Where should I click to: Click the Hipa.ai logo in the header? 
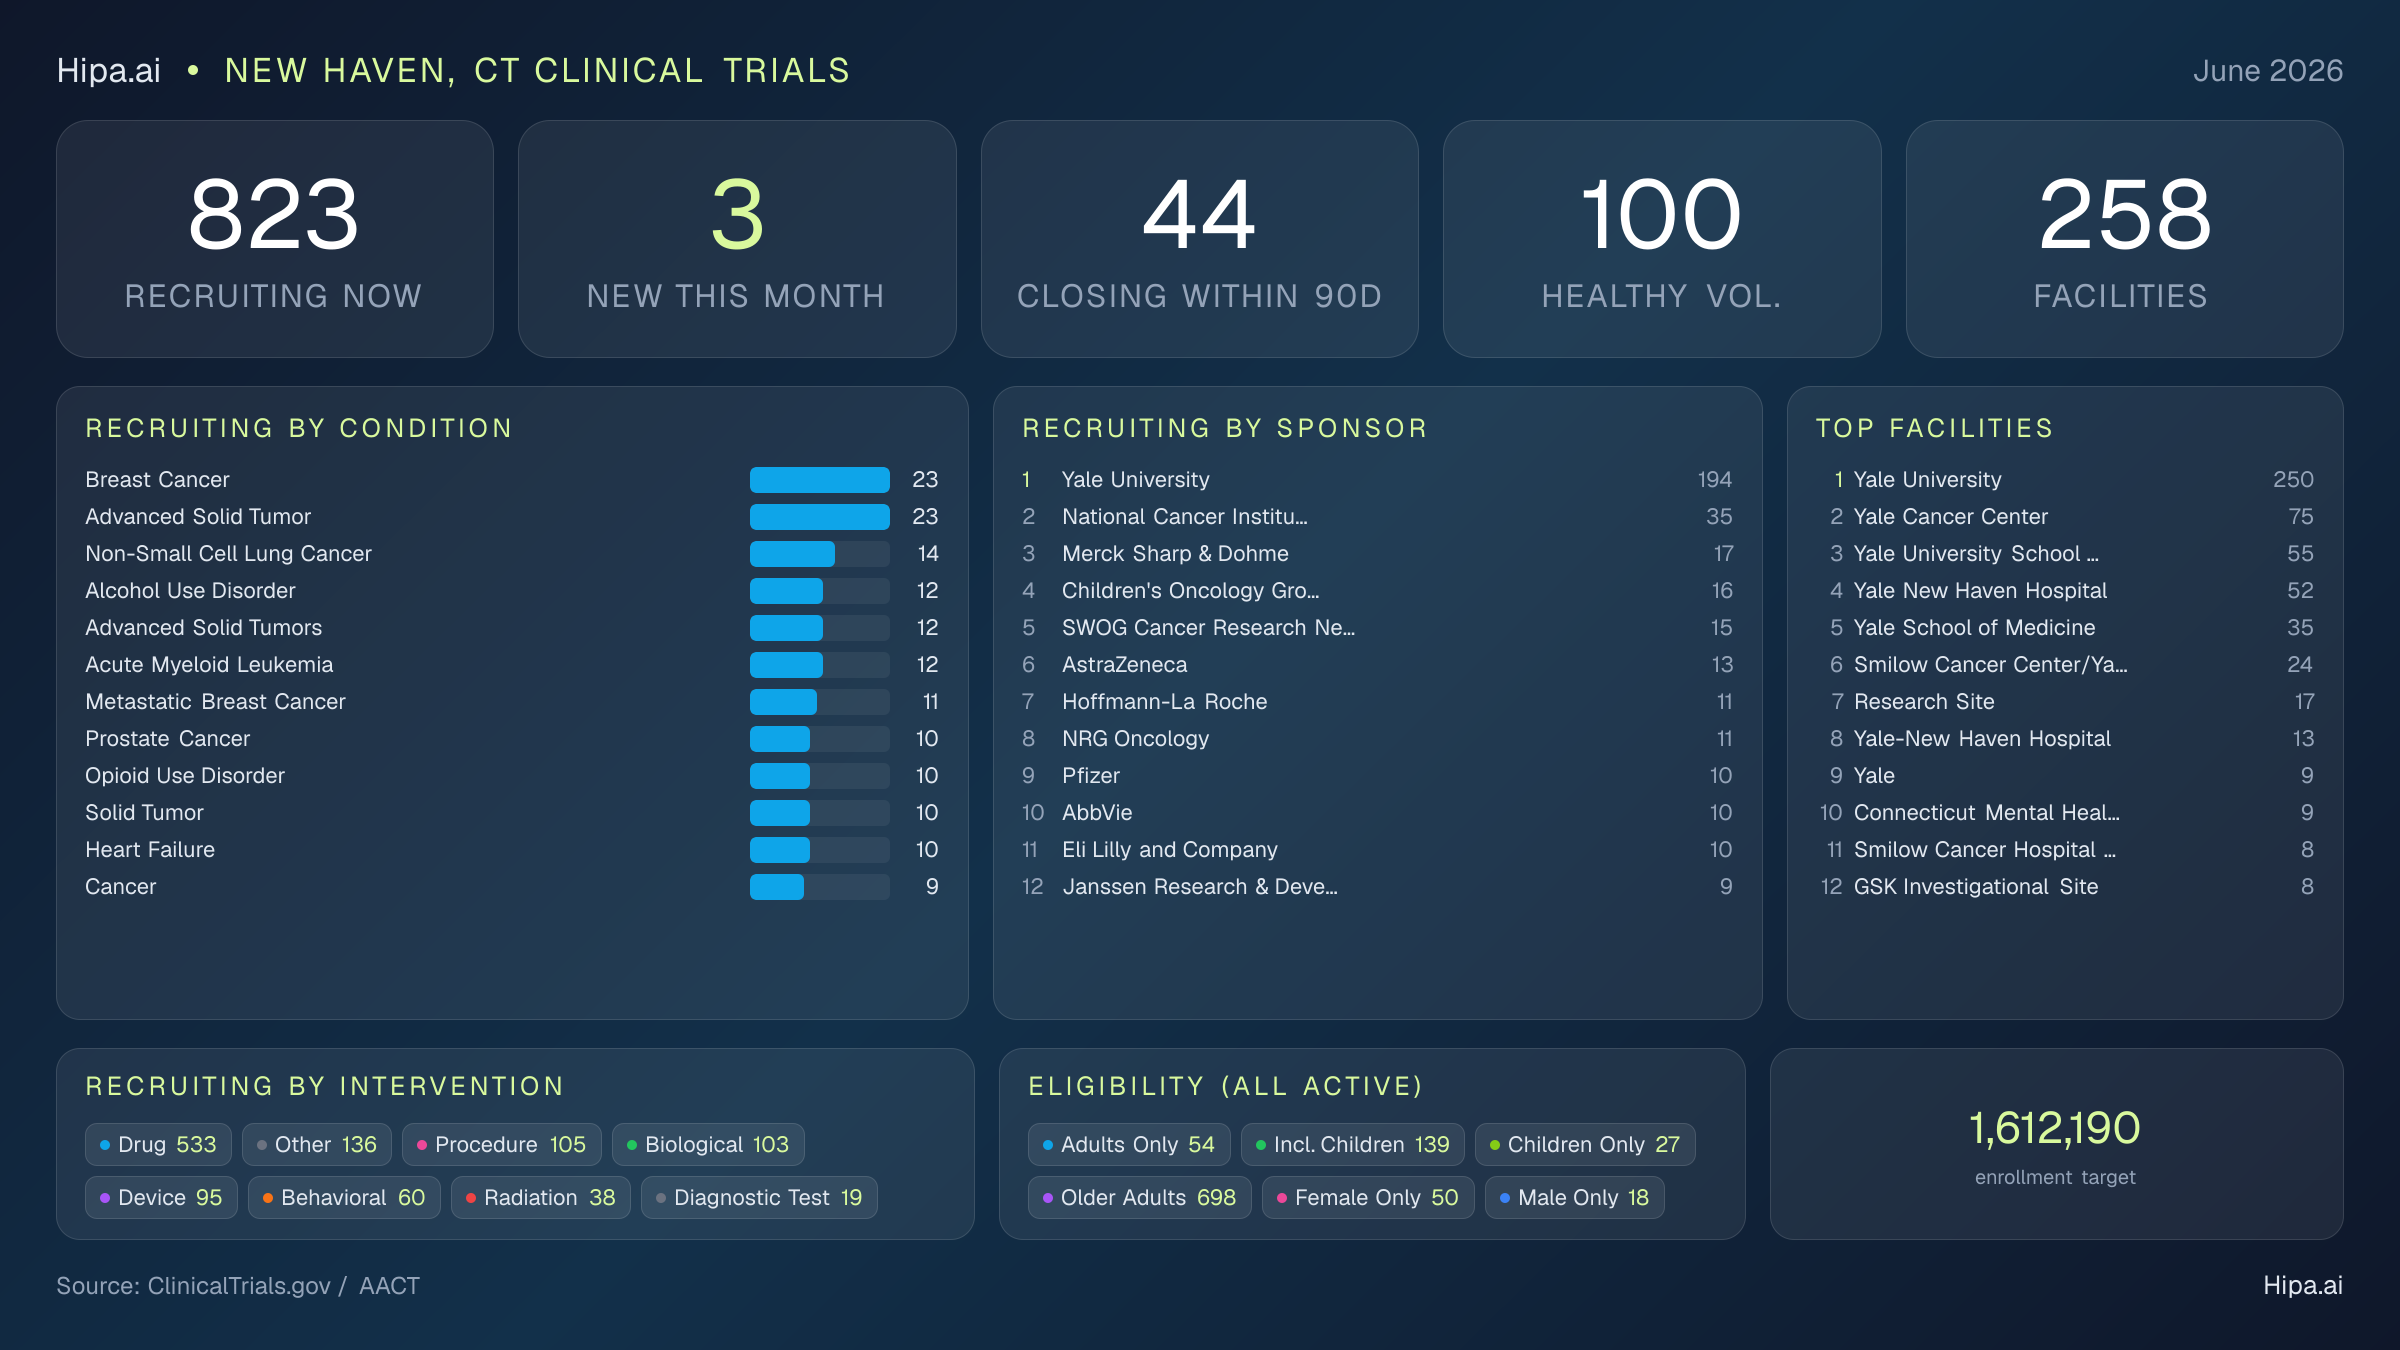point(109,71)
